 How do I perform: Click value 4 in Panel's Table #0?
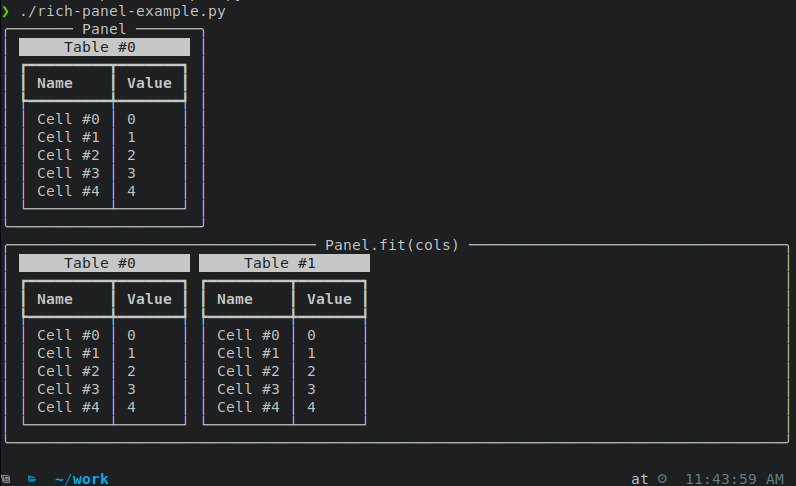pos(131,191)
